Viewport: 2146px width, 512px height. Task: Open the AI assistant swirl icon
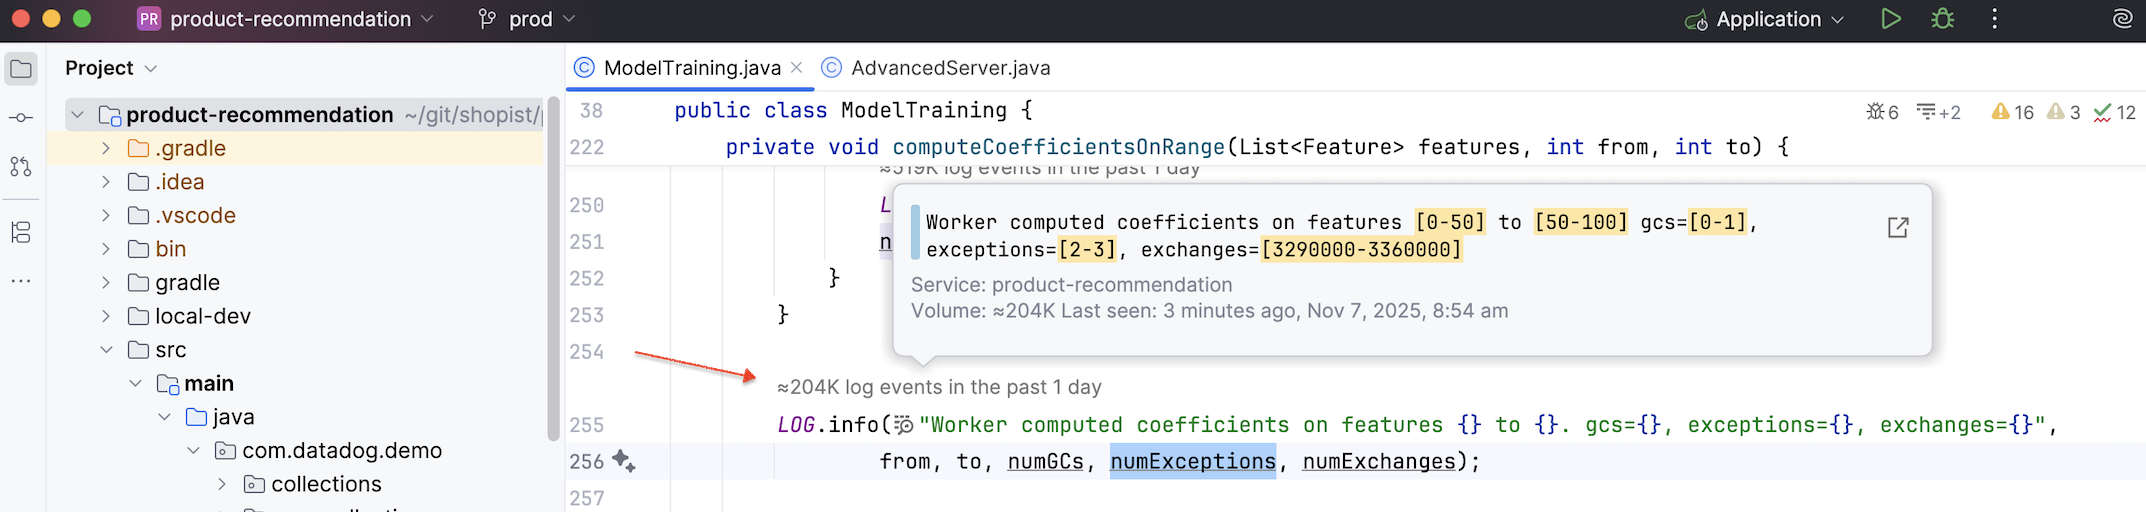[x=2122, y=19]
